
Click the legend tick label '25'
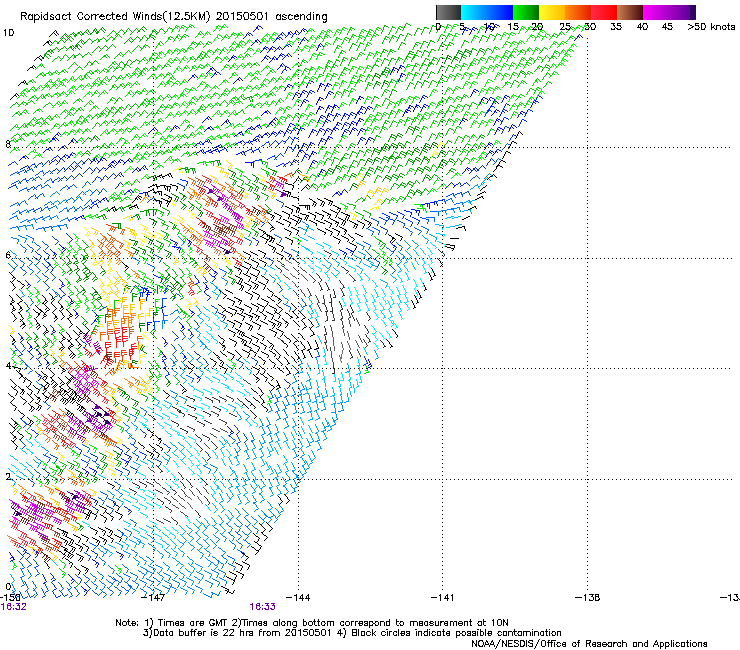(565, 26)
